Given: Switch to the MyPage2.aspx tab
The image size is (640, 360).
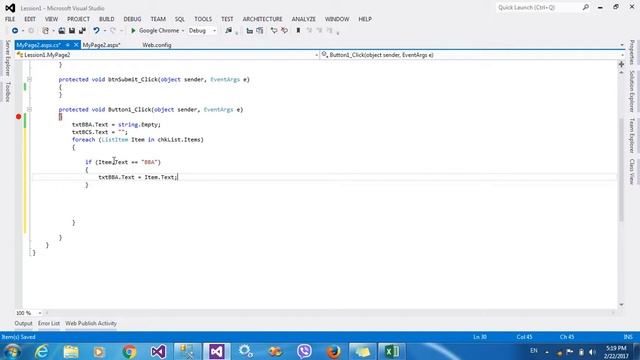Looking at the screenshot, I should point(102,45).
